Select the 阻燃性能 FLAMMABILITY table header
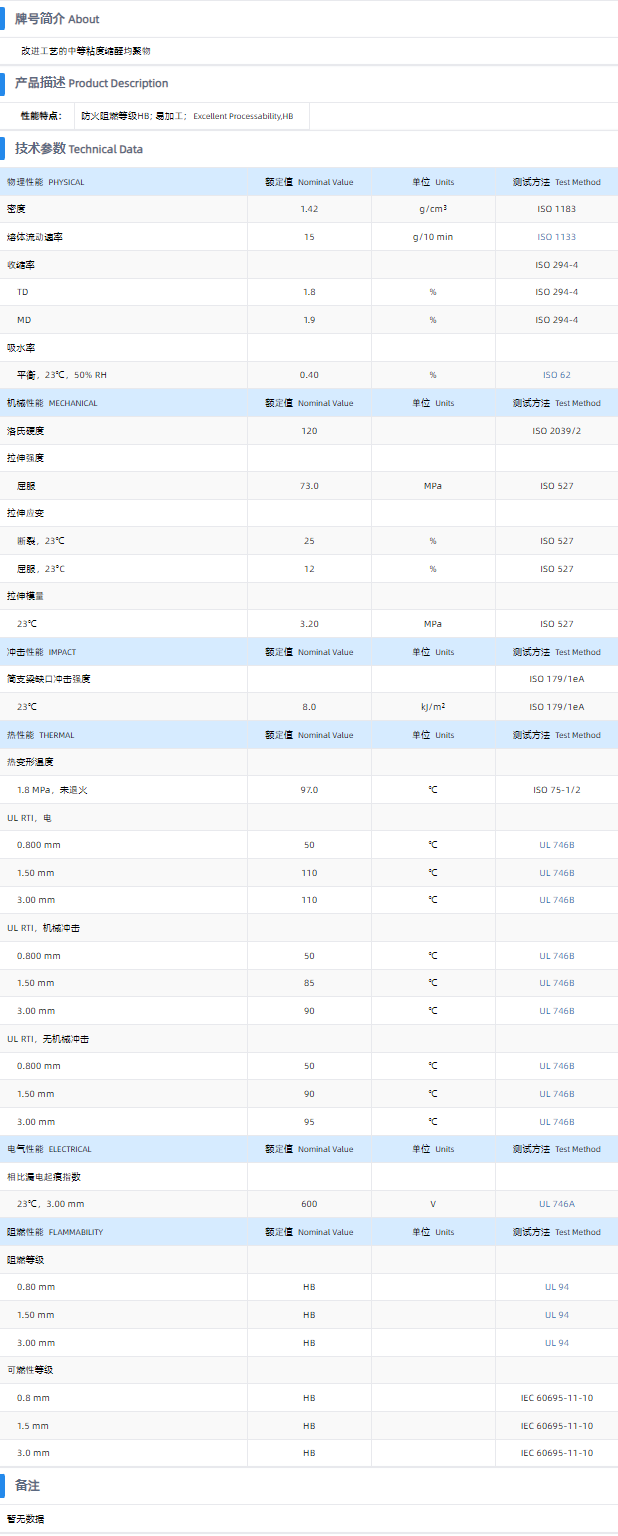 [x=55, y=1232]
